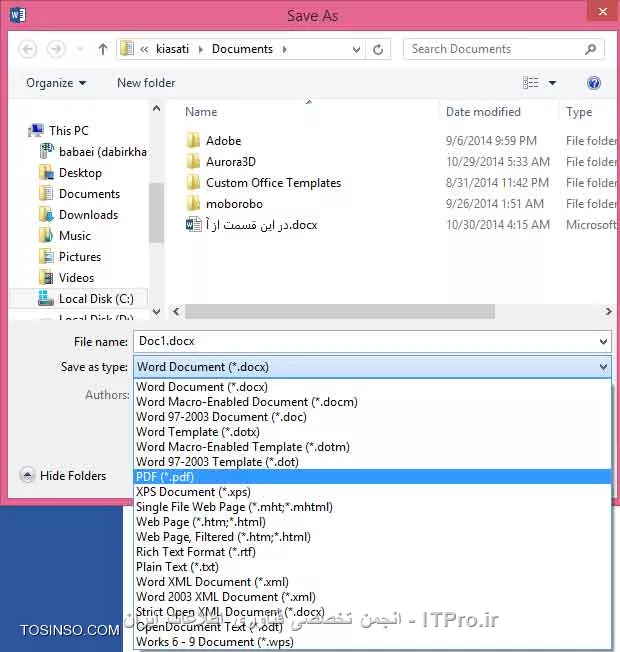Click kiasati in address path
This screenshot has height=652, width=620.
coord(172,49)
